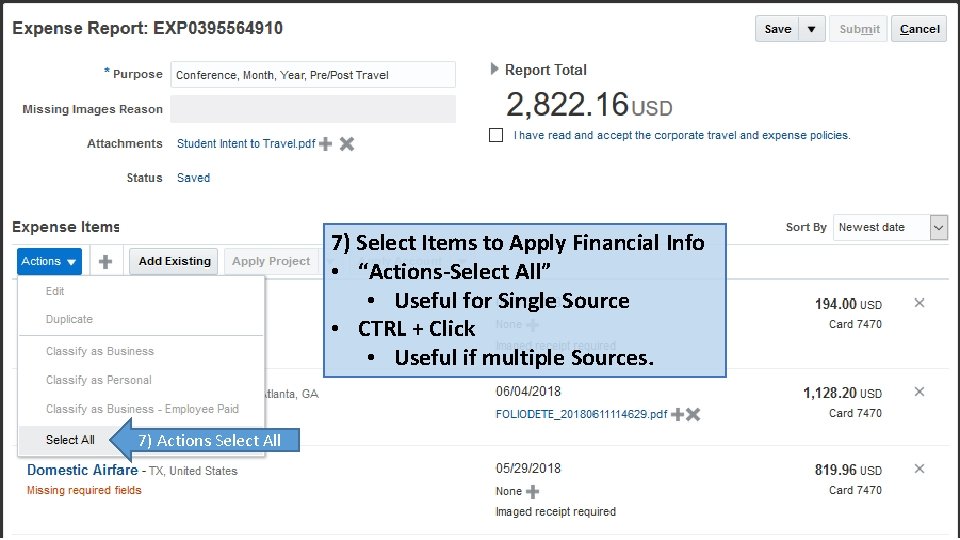Image resolution: width=960 pixels, height=540 pixels.
Task: Choose Select All from Actions menu
Action: point(70,440)
